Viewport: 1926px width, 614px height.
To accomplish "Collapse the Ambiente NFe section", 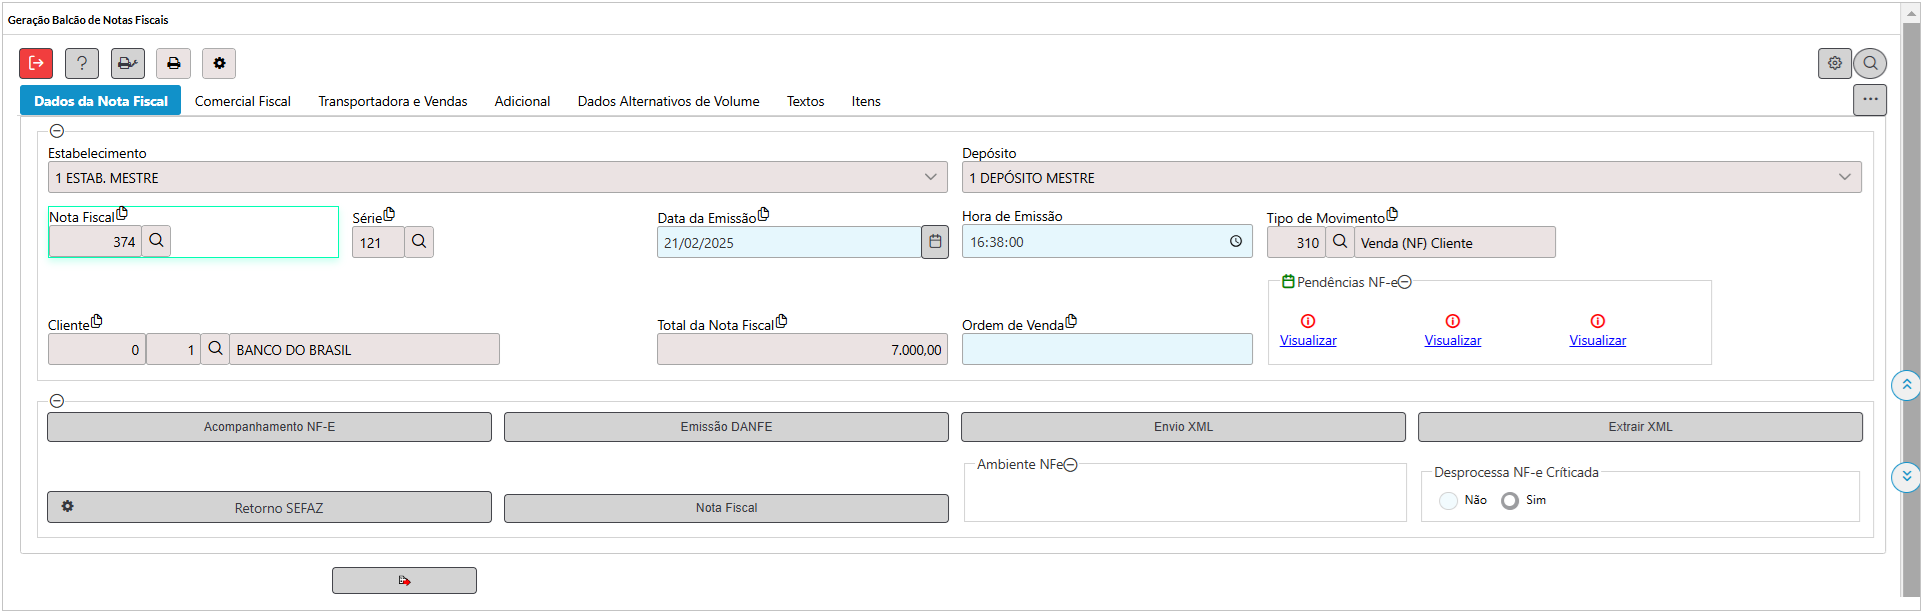I will (1071, 465).
